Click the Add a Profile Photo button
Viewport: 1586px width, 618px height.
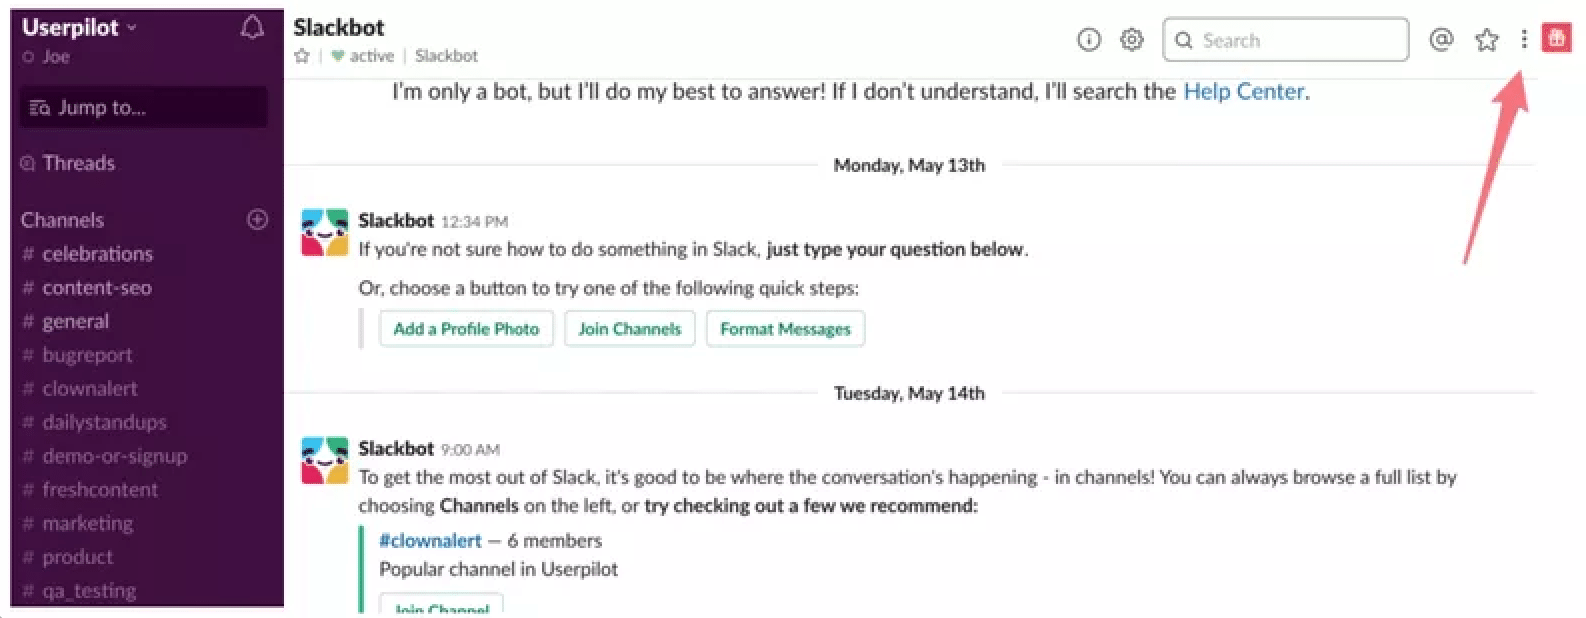click(466, 329)
